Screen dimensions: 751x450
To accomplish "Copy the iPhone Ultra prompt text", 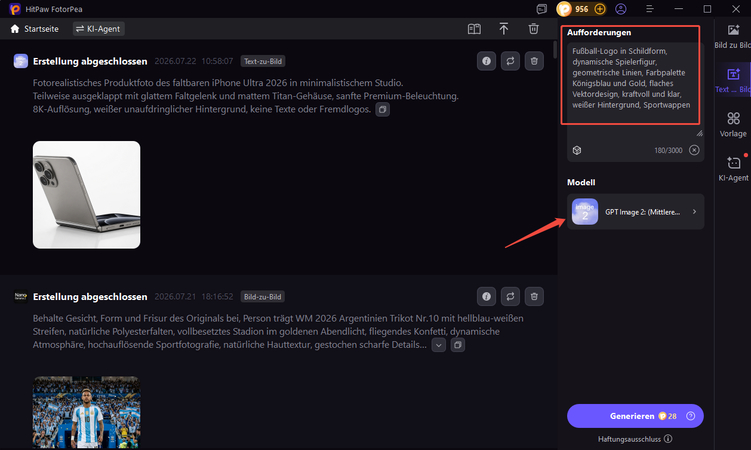I will [x=382, y=110].
